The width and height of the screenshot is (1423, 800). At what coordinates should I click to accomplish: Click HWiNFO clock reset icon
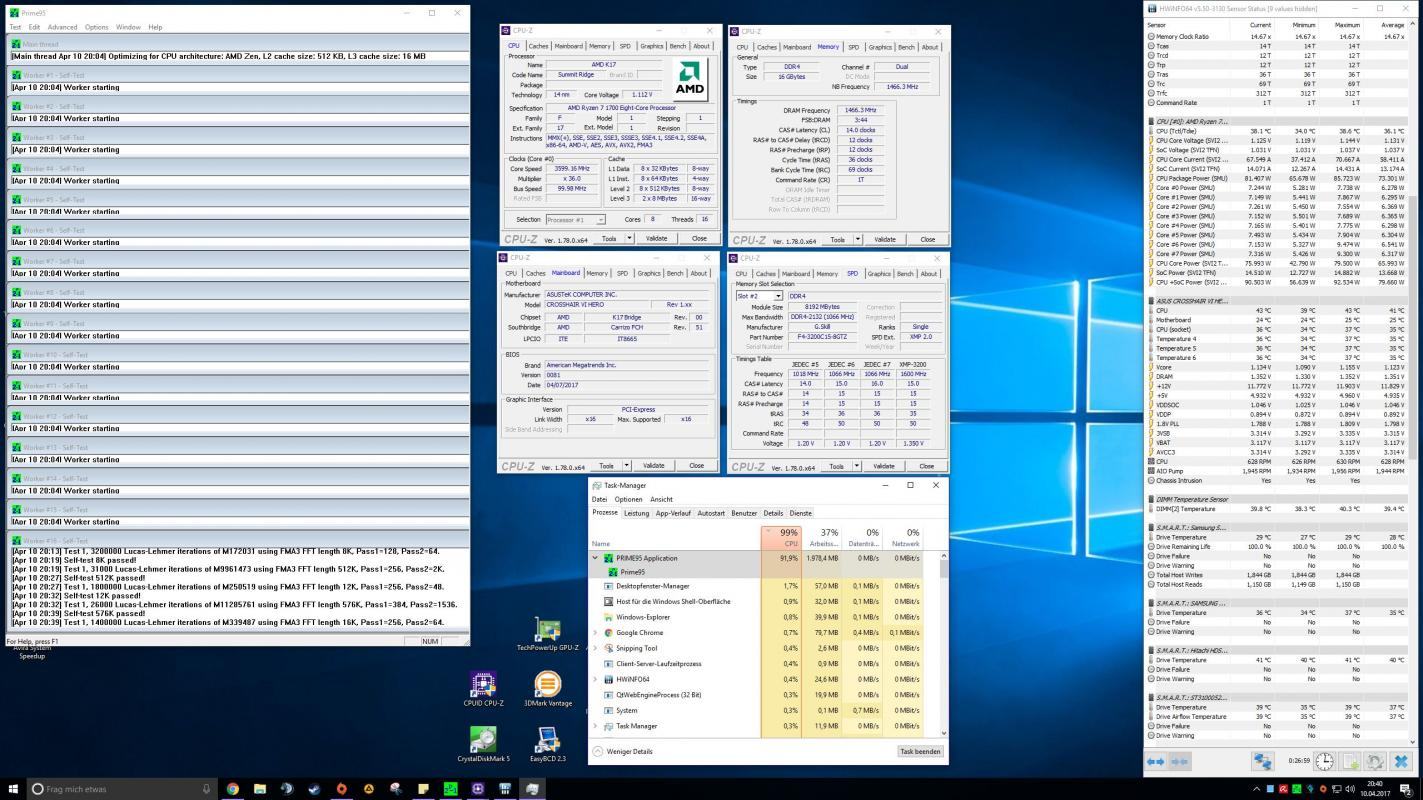coord(1324,762)
